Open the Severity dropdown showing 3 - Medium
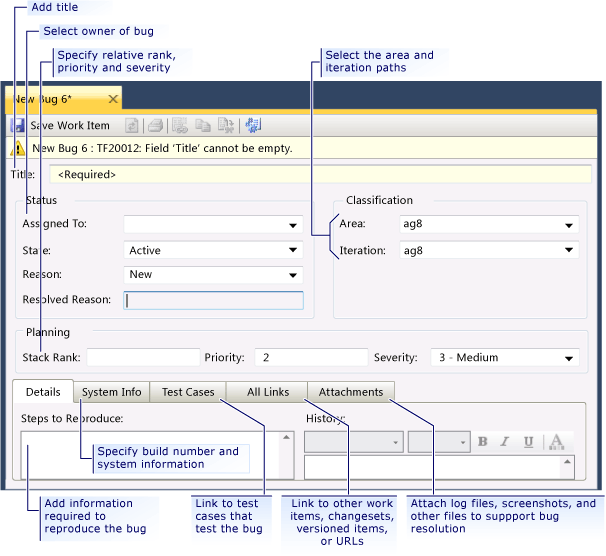Viewport: 606px width, 556px height. tap(505, 357)
